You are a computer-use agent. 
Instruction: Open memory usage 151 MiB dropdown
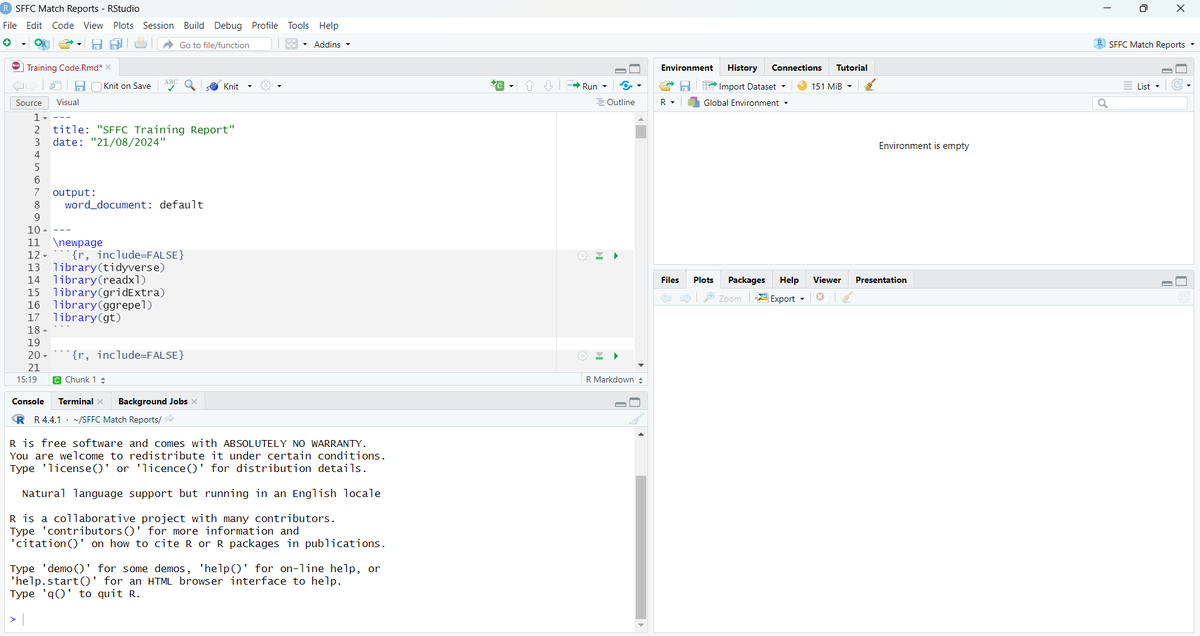click(x=825, y=86)
